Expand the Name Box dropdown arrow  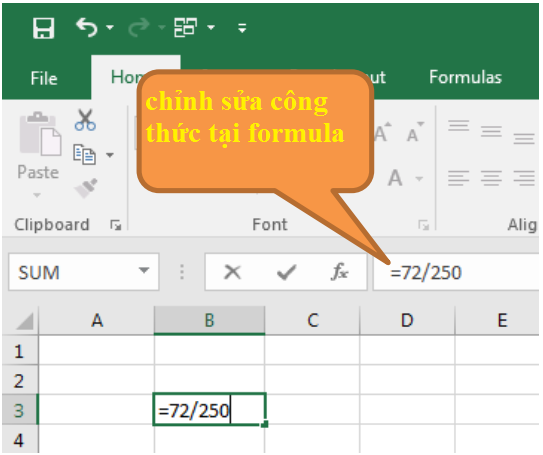coord(144,270)
